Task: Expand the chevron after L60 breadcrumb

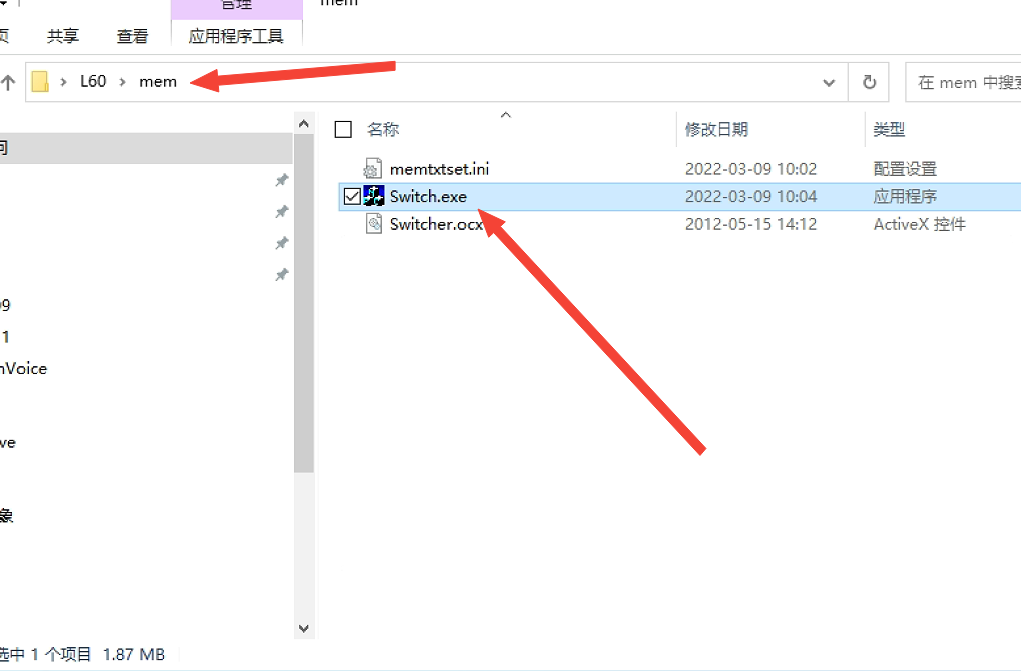Action: (x=122, y=82)
